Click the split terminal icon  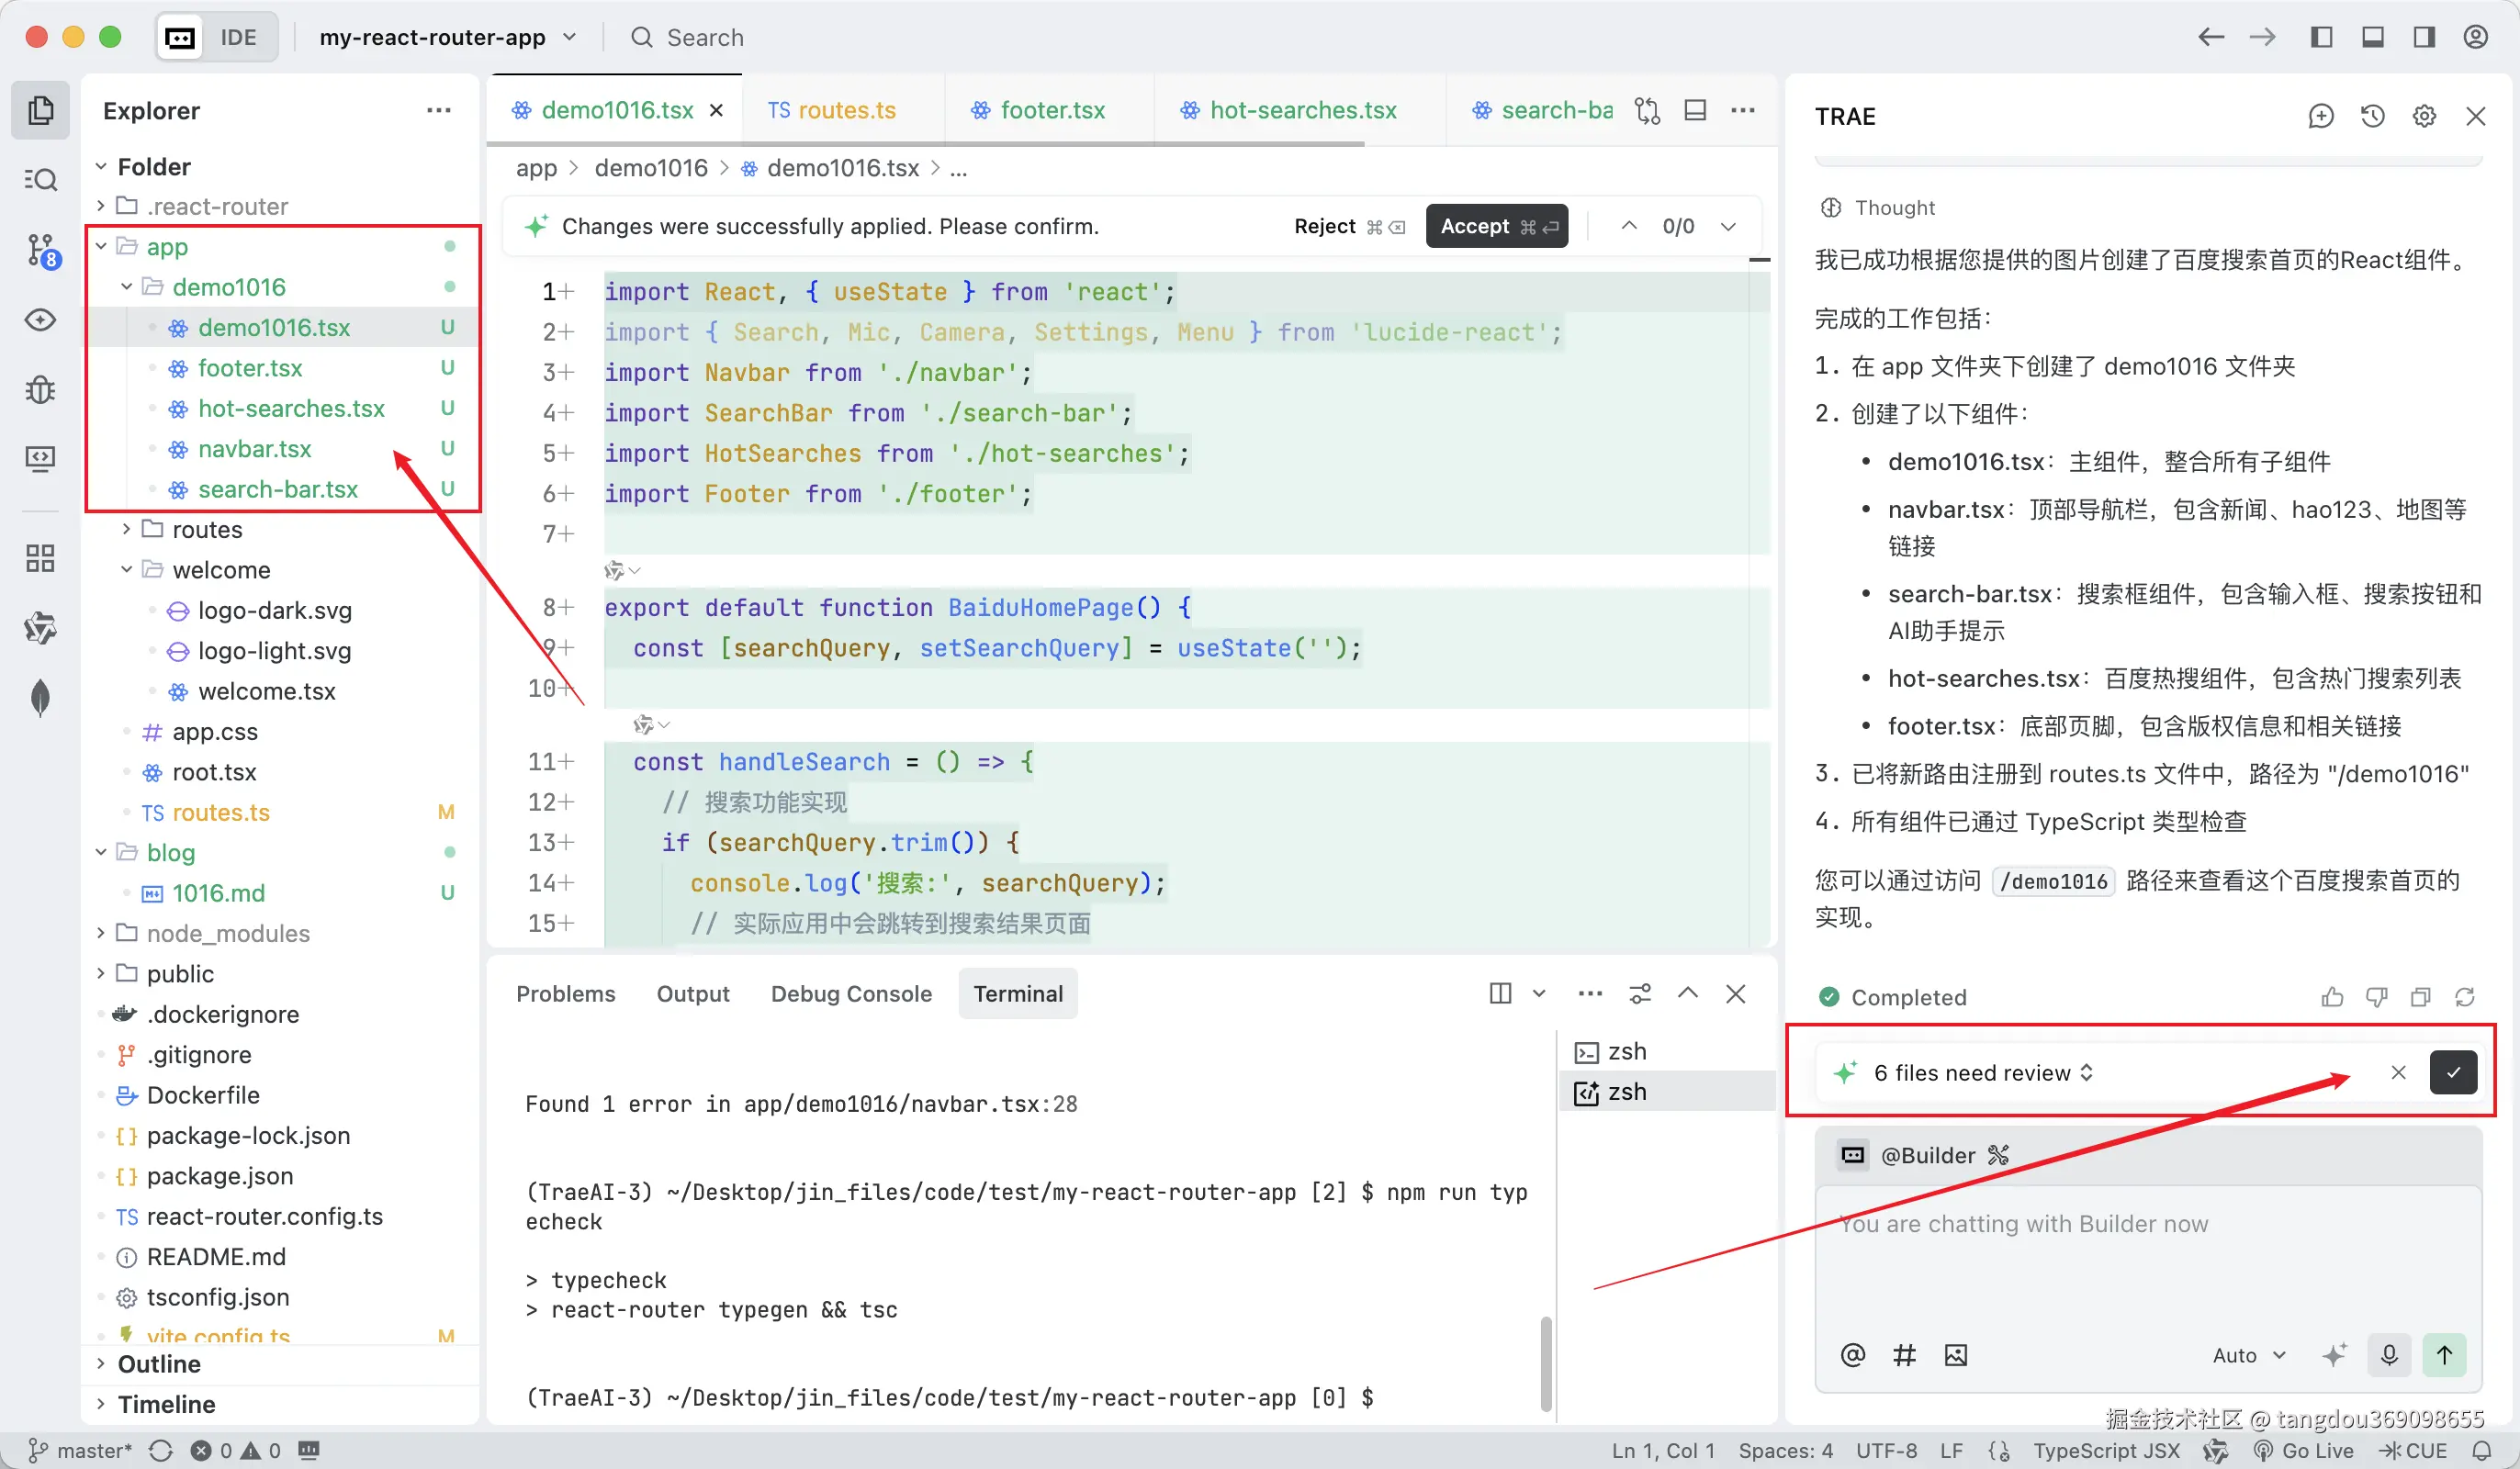click(1500, 993)
